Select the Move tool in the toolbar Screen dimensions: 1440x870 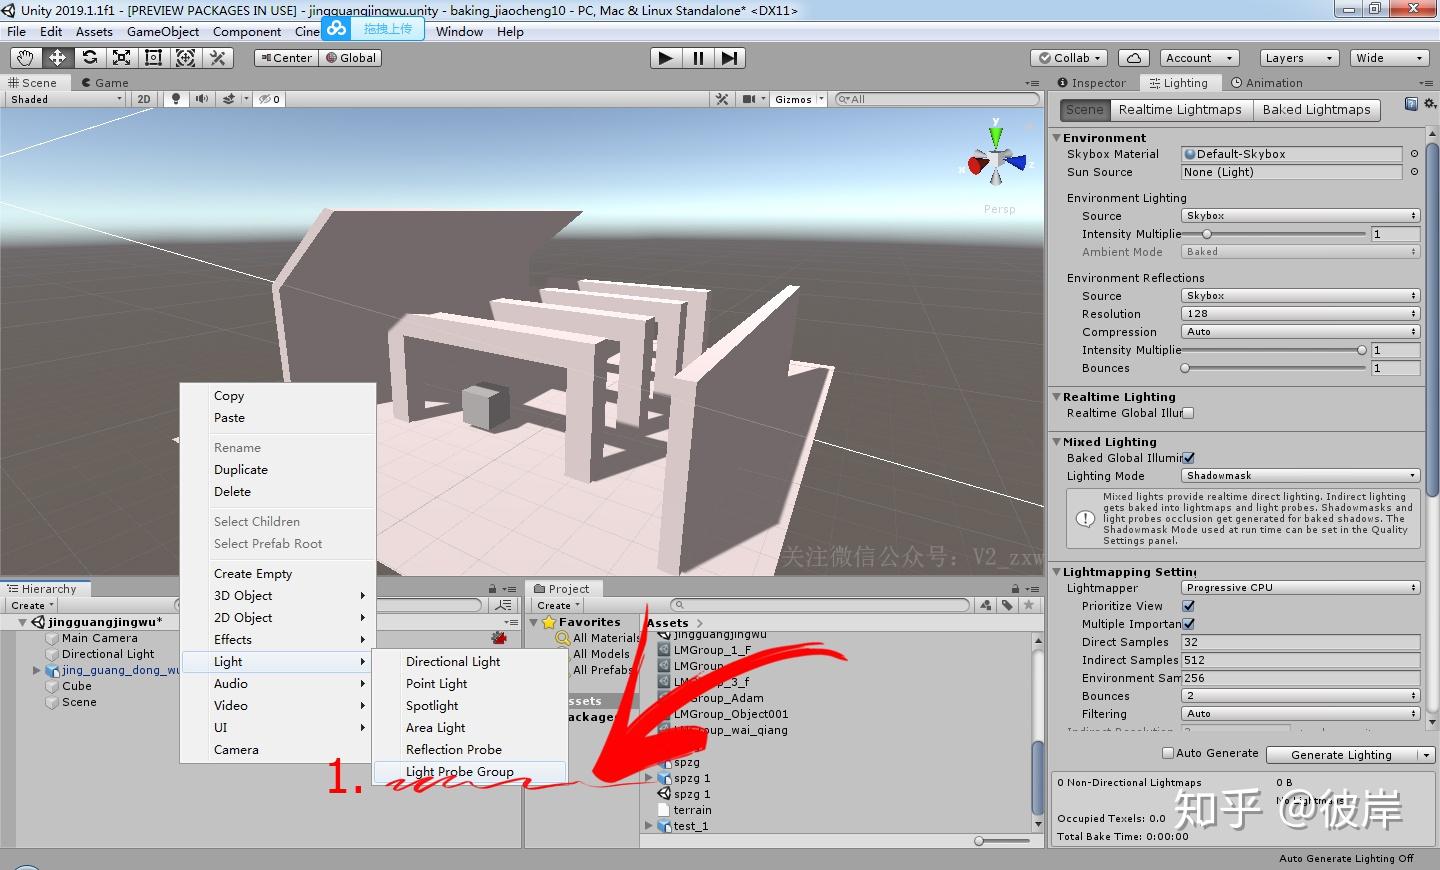57,58
